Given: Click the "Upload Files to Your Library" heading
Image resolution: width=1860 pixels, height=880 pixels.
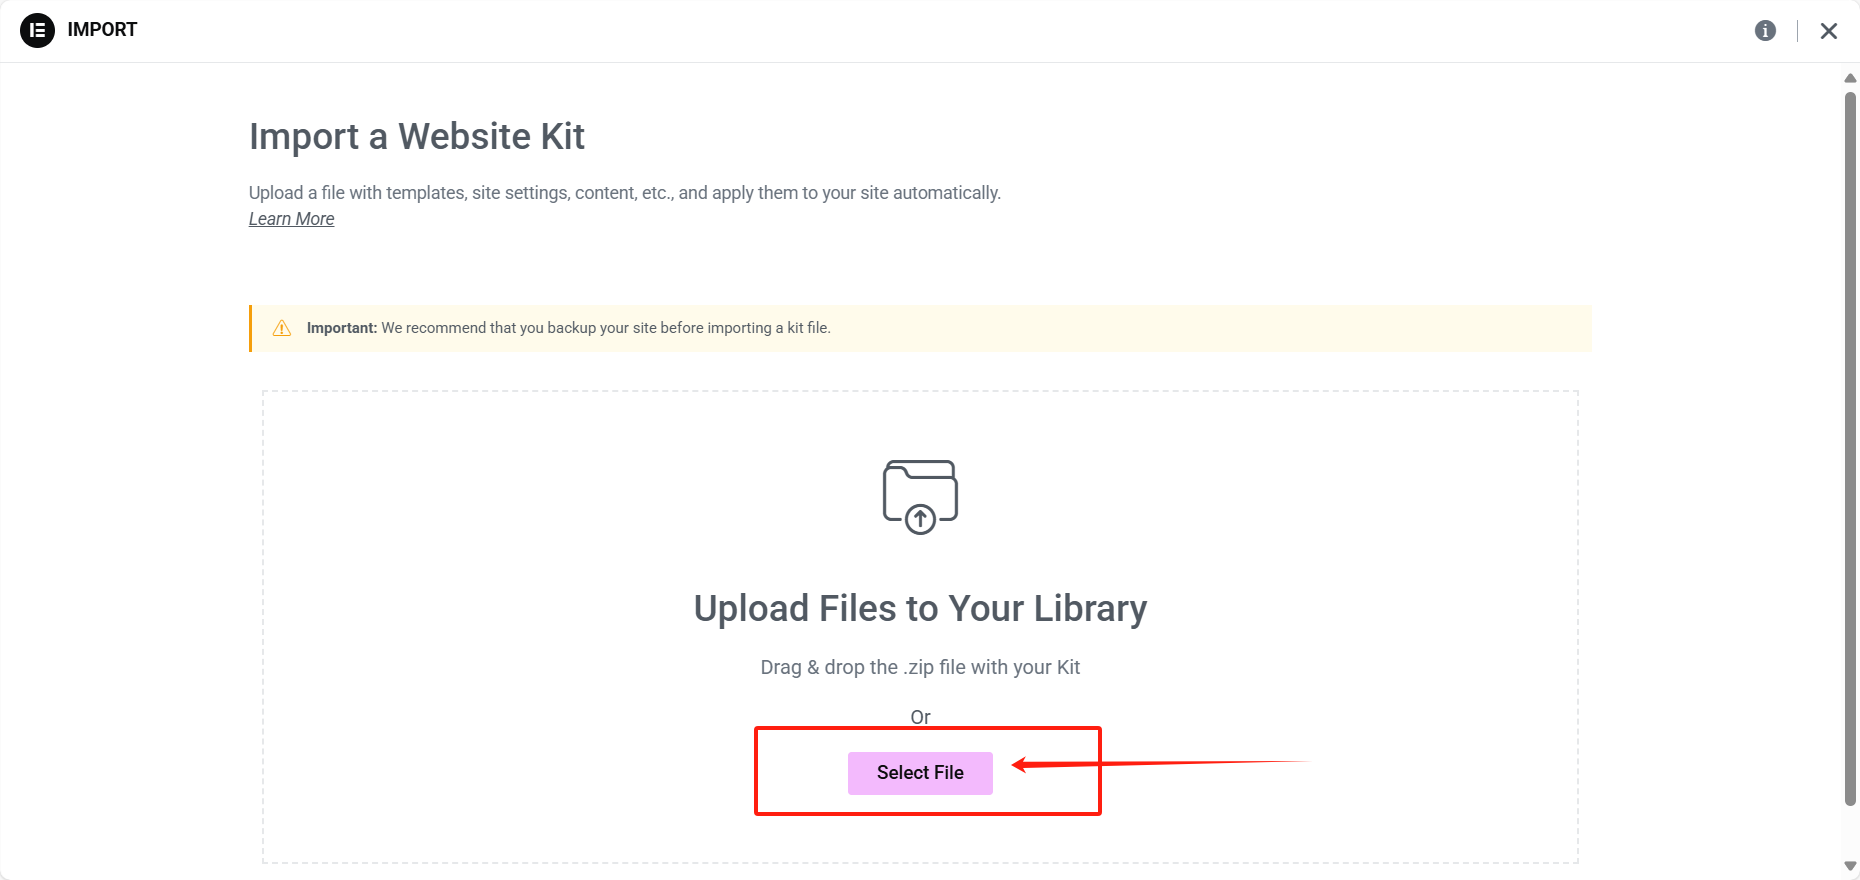Looking at the screenshot, I should [920, 608].
